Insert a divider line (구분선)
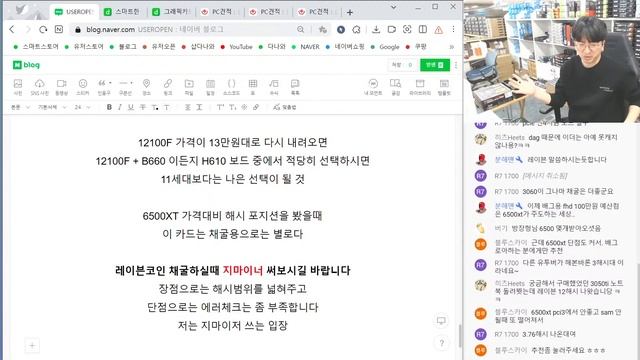Image resolution: width=640 pixels, height=360 pixels. [x=125, y=87]
